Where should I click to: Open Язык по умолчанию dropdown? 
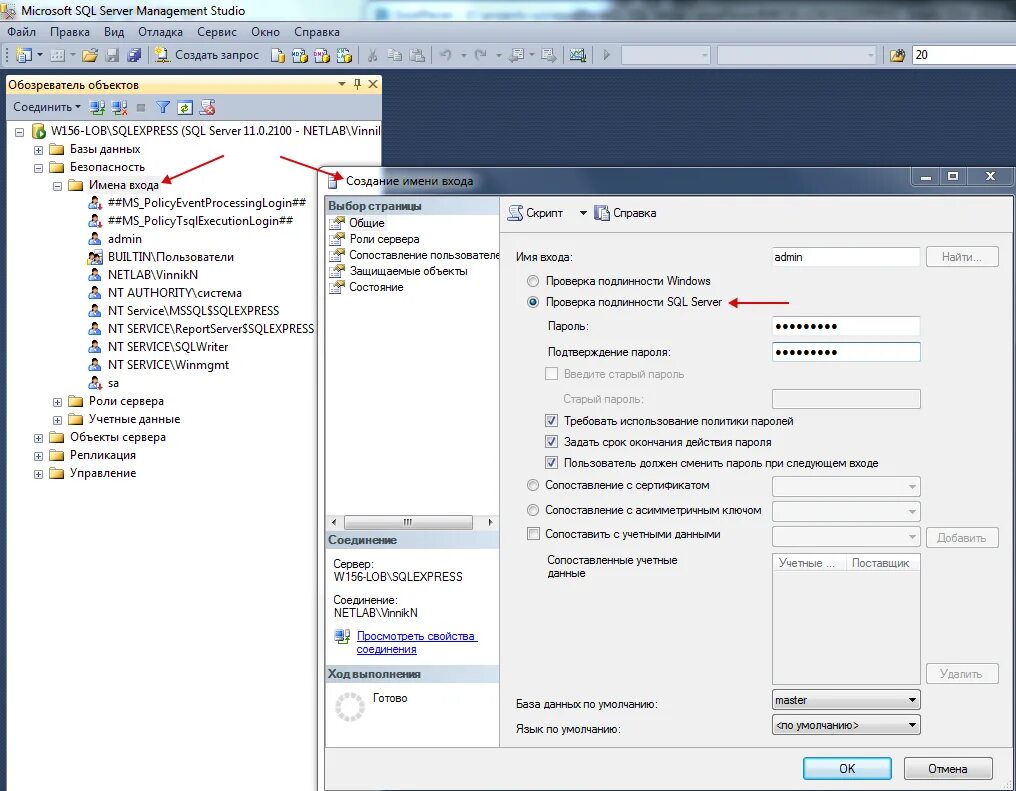[x=846, y=725]
